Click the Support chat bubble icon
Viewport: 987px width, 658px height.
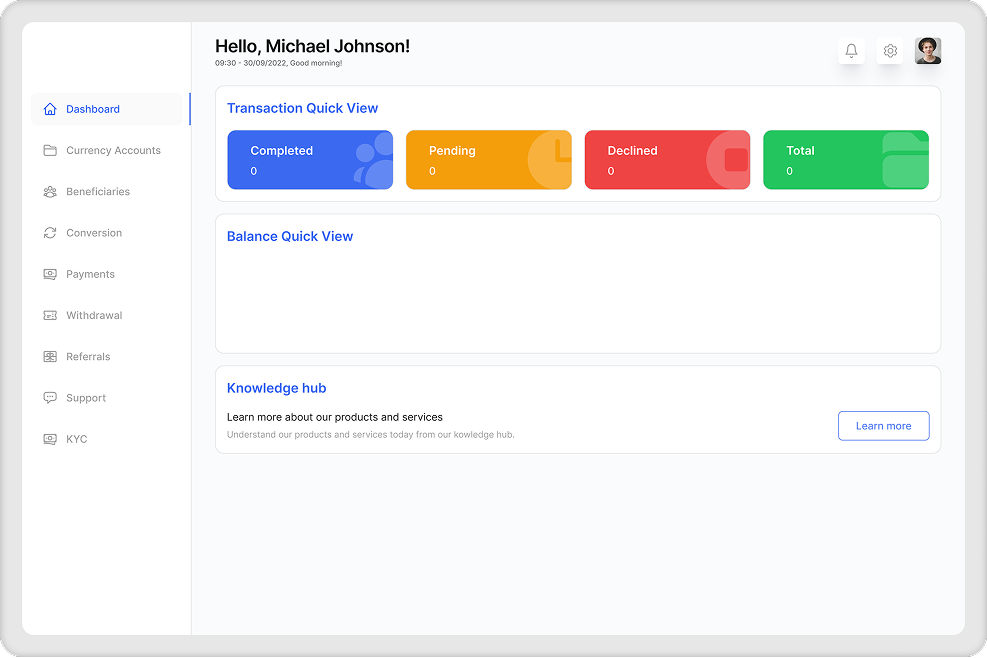(x=50, y=398)
